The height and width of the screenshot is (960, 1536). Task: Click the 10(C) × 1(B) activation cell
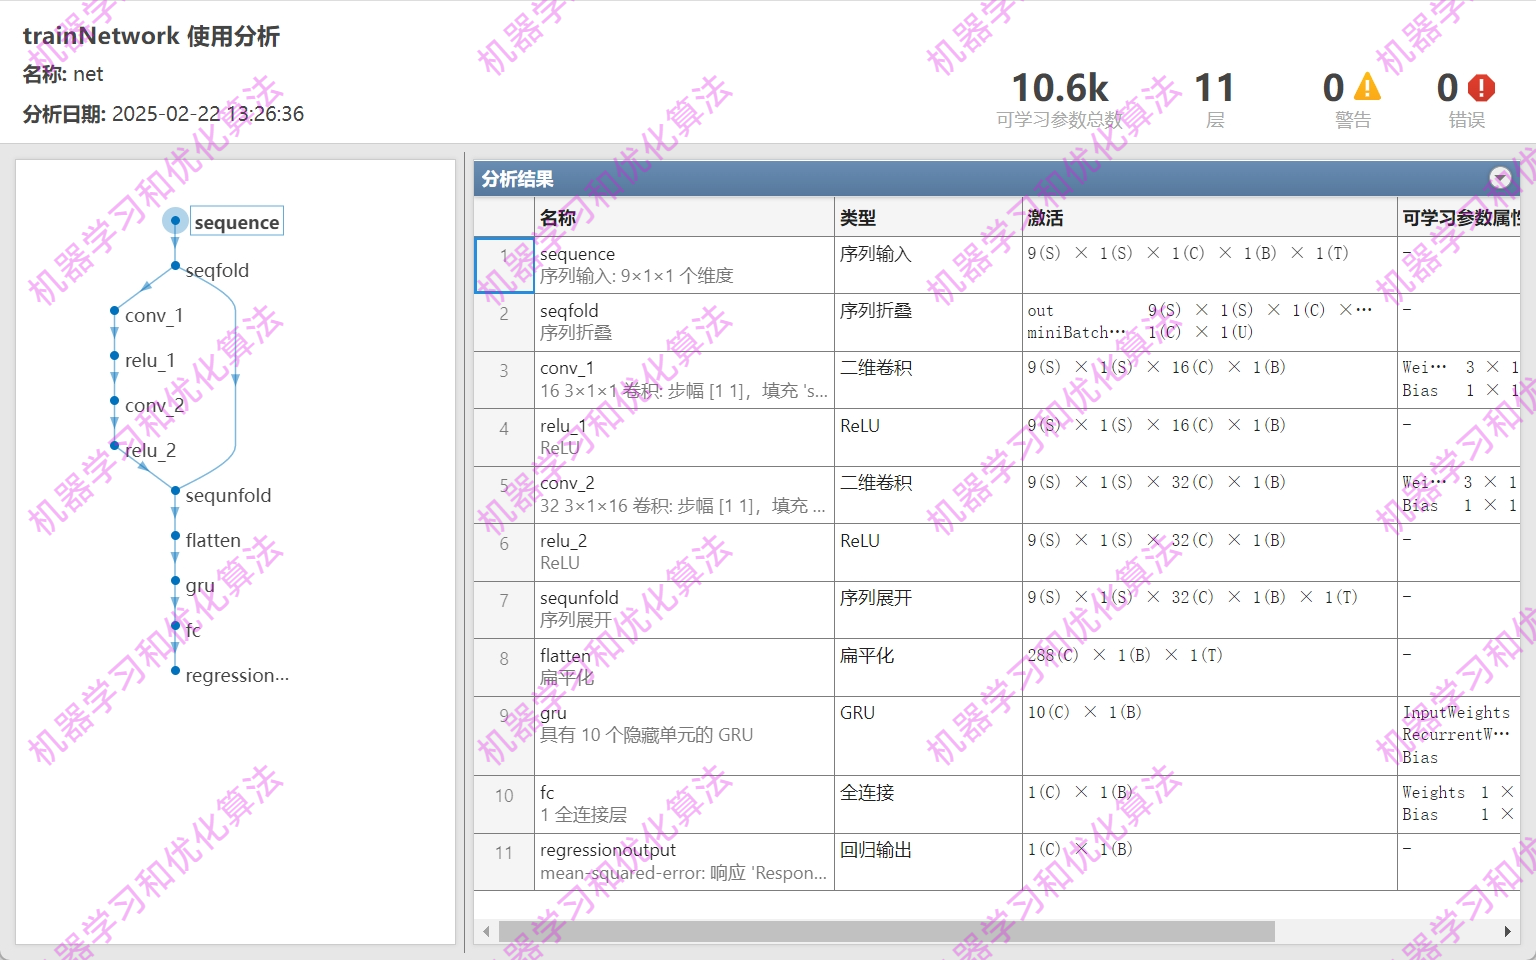tap(1209, 736)
